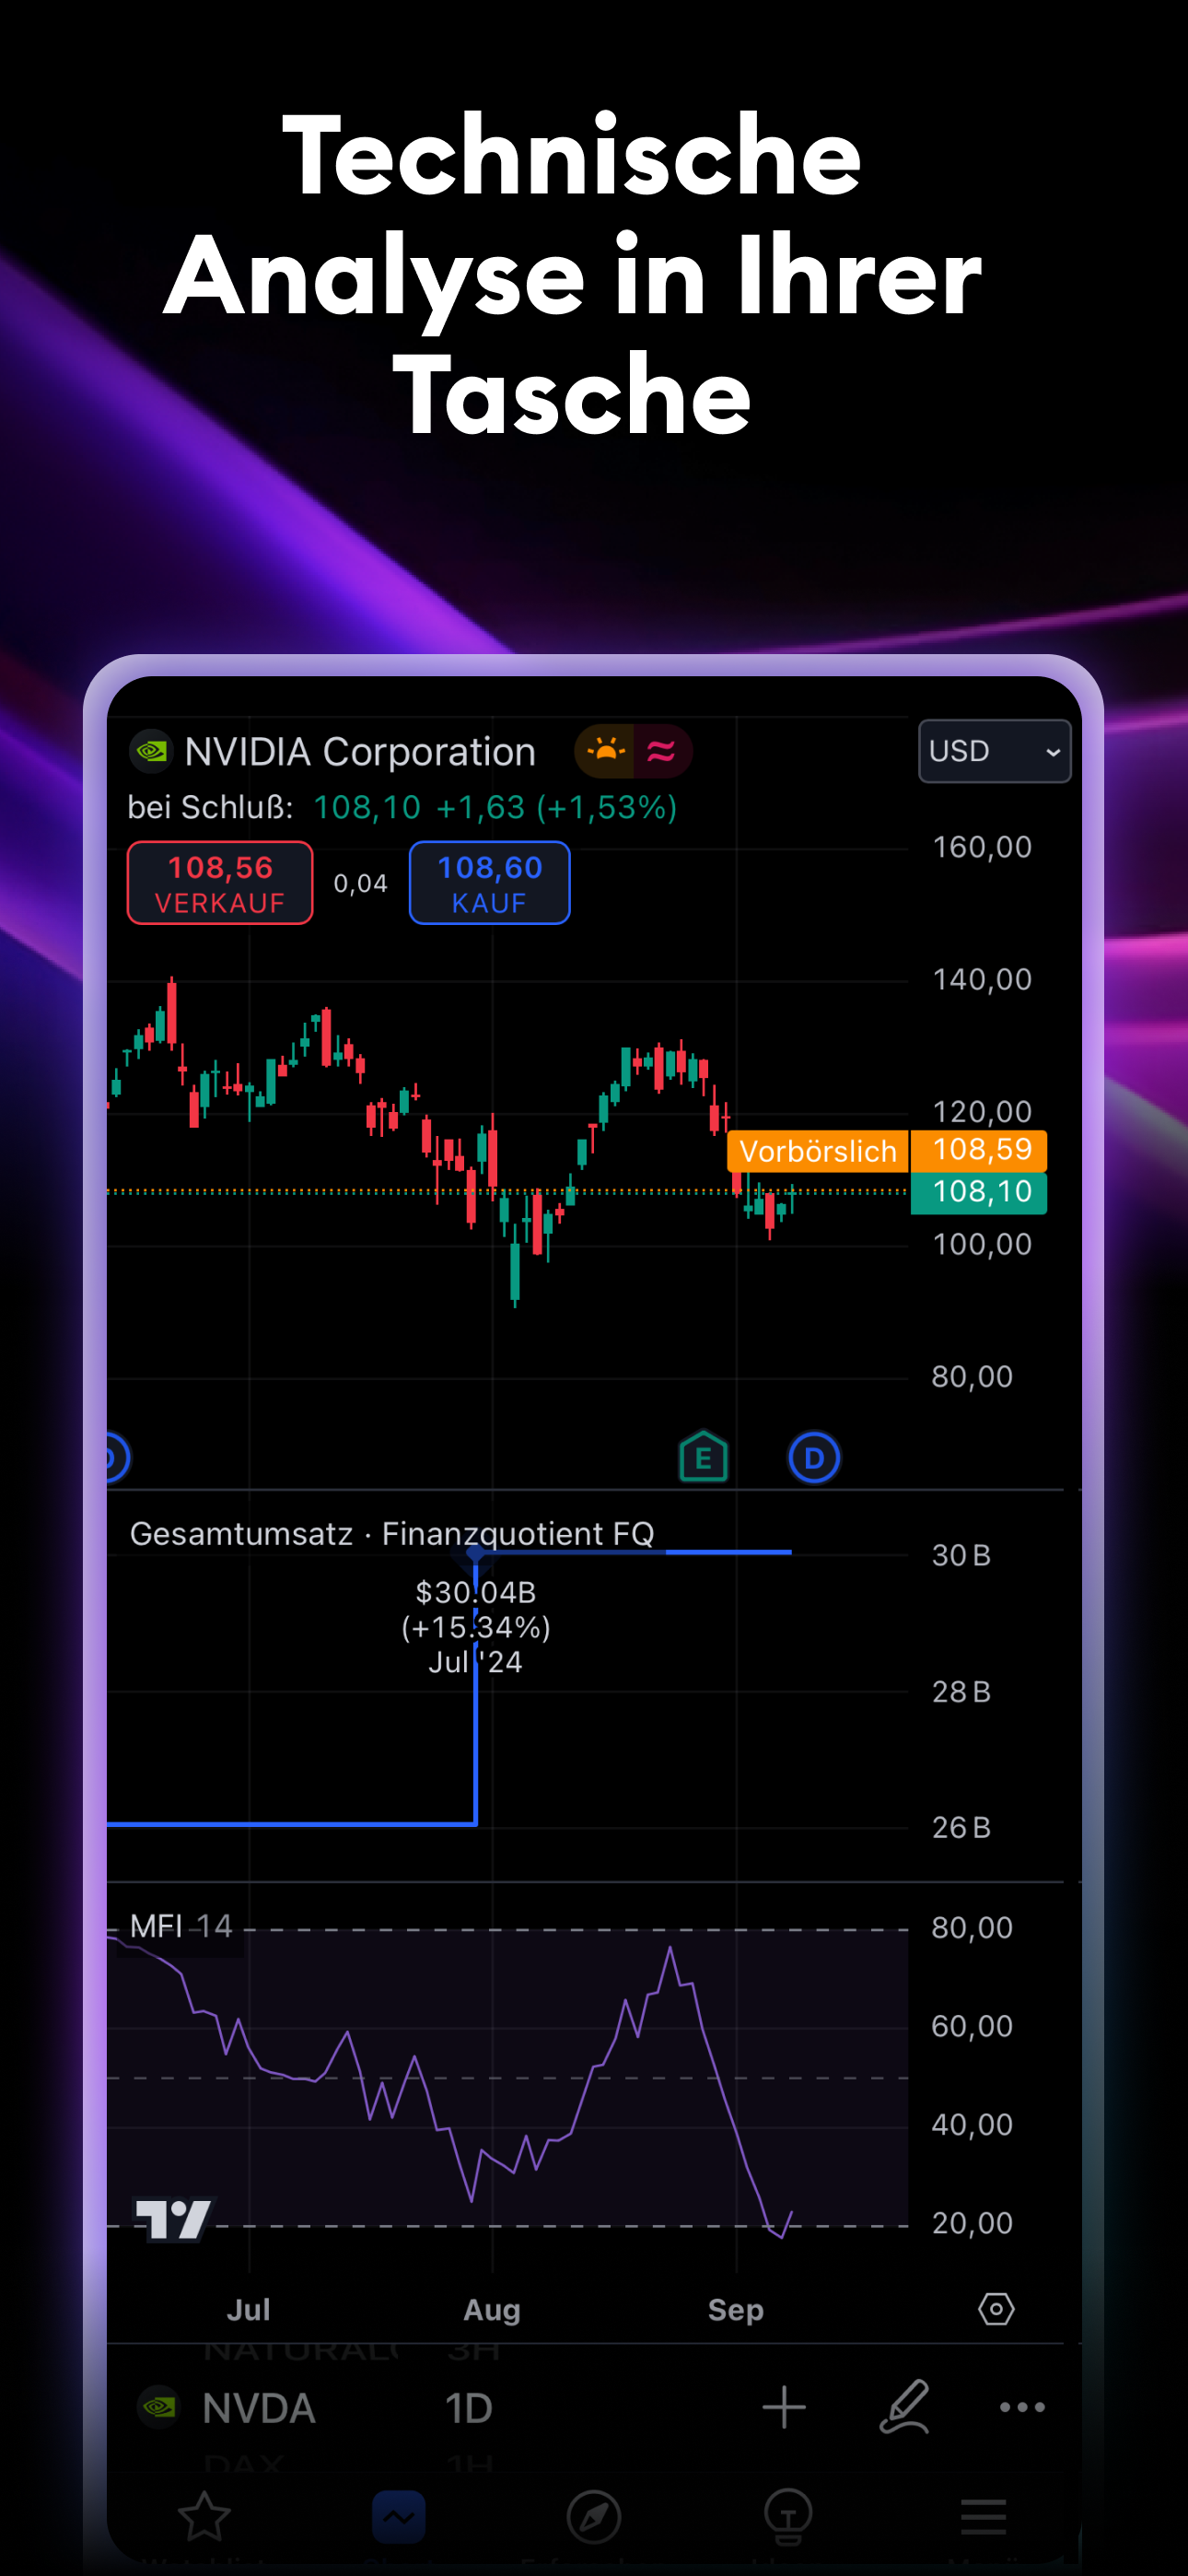Open the NVIDIA Corporation symbol title

click(360, 752)
